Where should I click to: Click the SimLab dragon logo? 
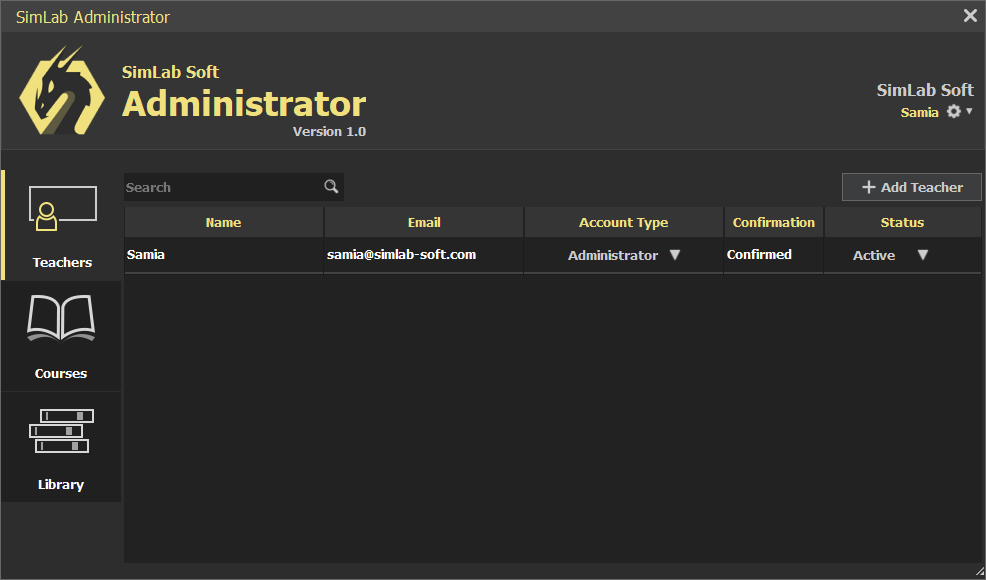point(62,89)
